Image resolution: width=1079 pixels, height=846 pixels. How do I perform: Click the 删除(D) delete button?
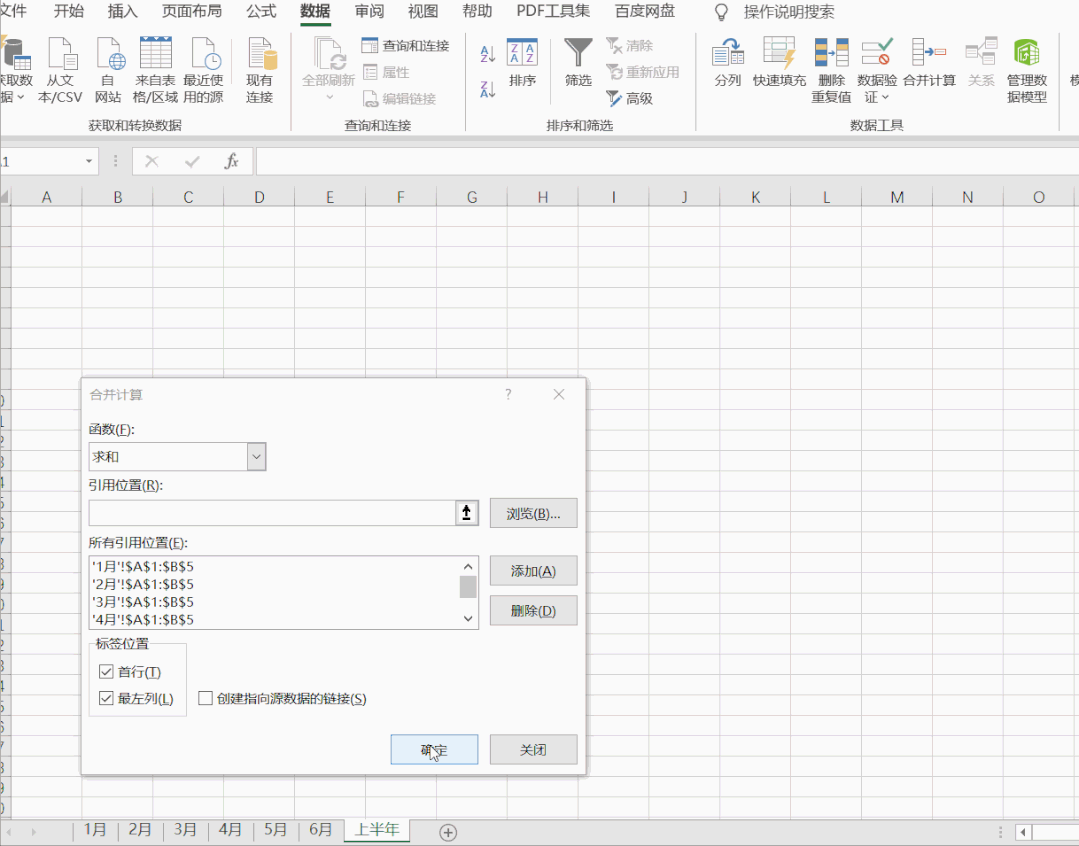coord(533,611)
